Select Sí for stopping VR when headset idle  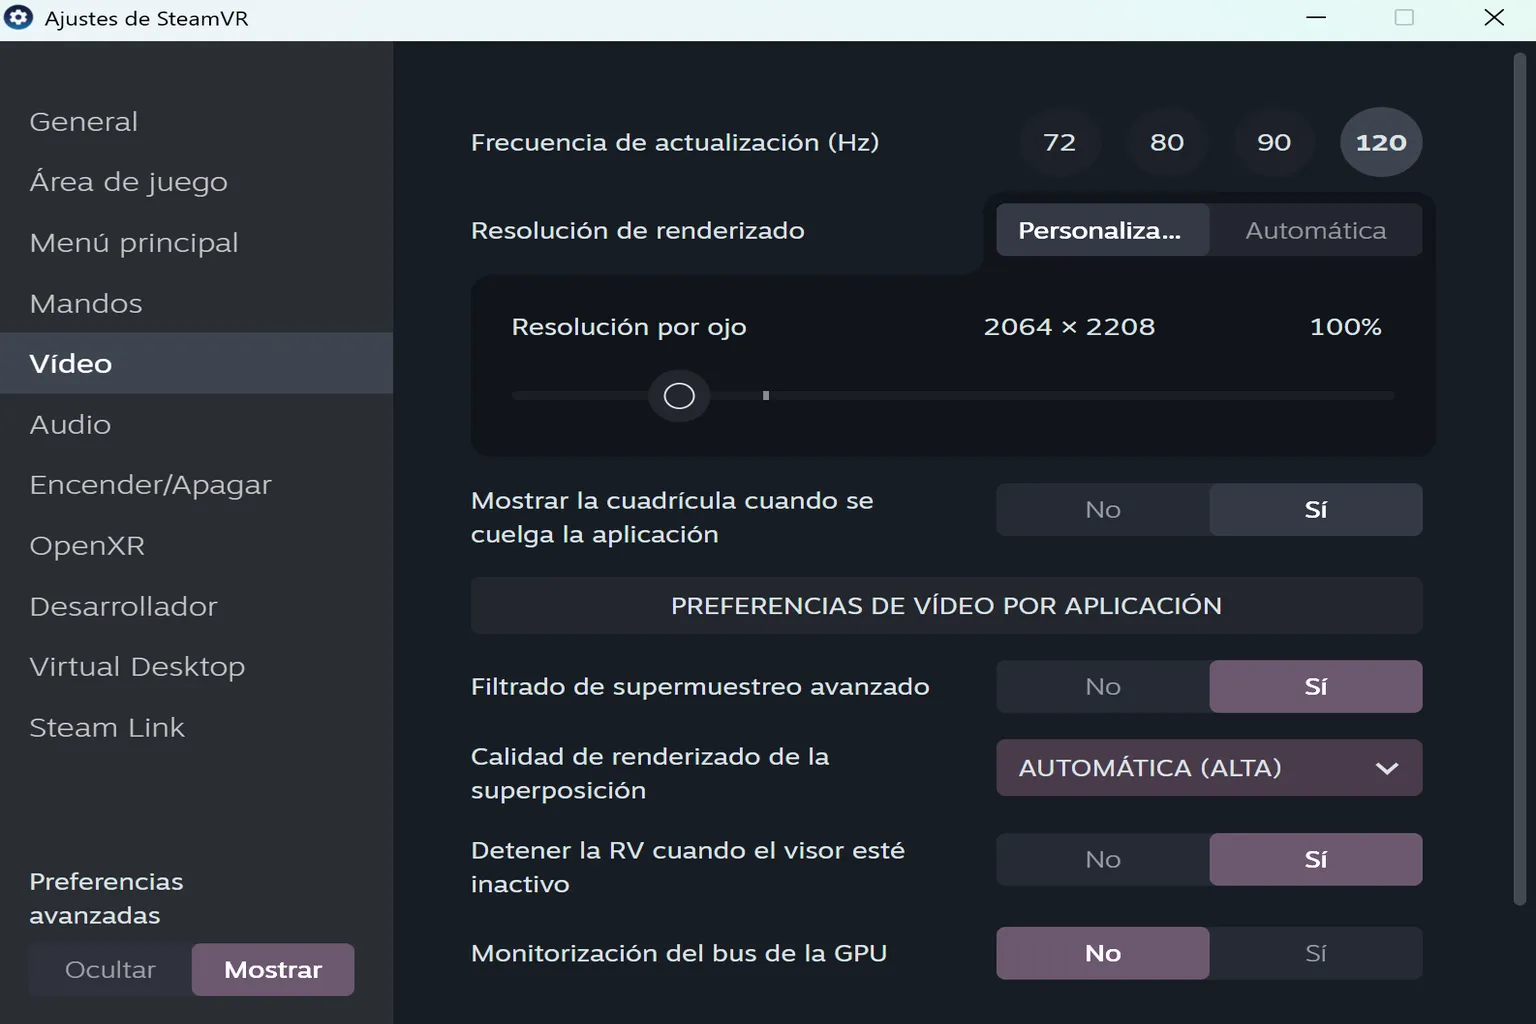click(1316, 860)
